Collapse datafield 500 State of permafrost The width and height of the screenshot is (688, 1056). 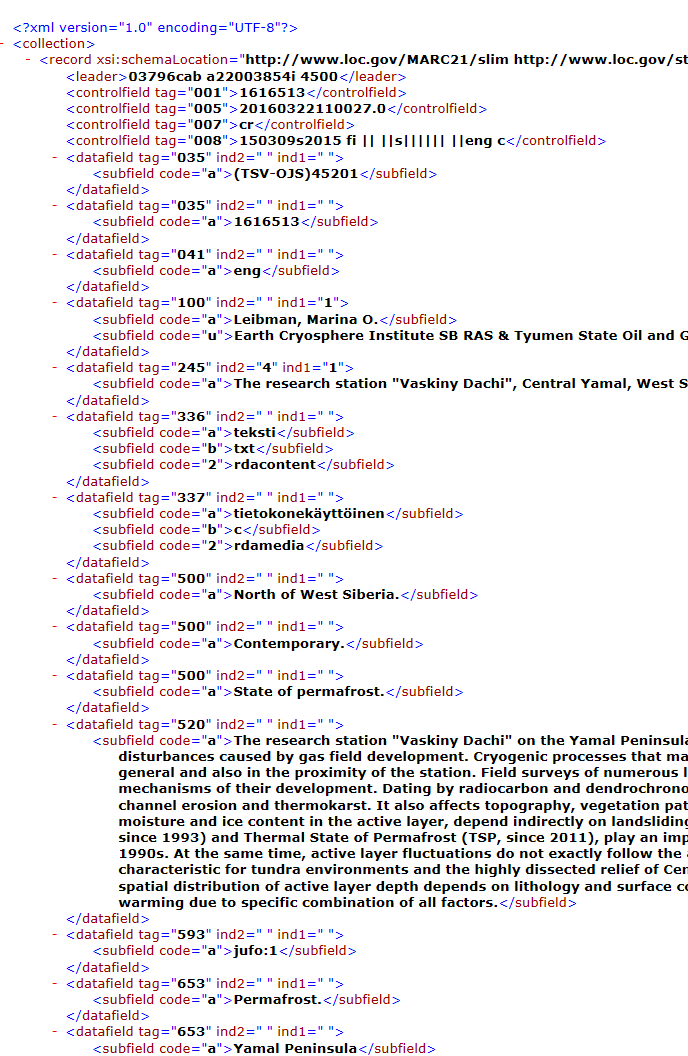tap(55, 675)
